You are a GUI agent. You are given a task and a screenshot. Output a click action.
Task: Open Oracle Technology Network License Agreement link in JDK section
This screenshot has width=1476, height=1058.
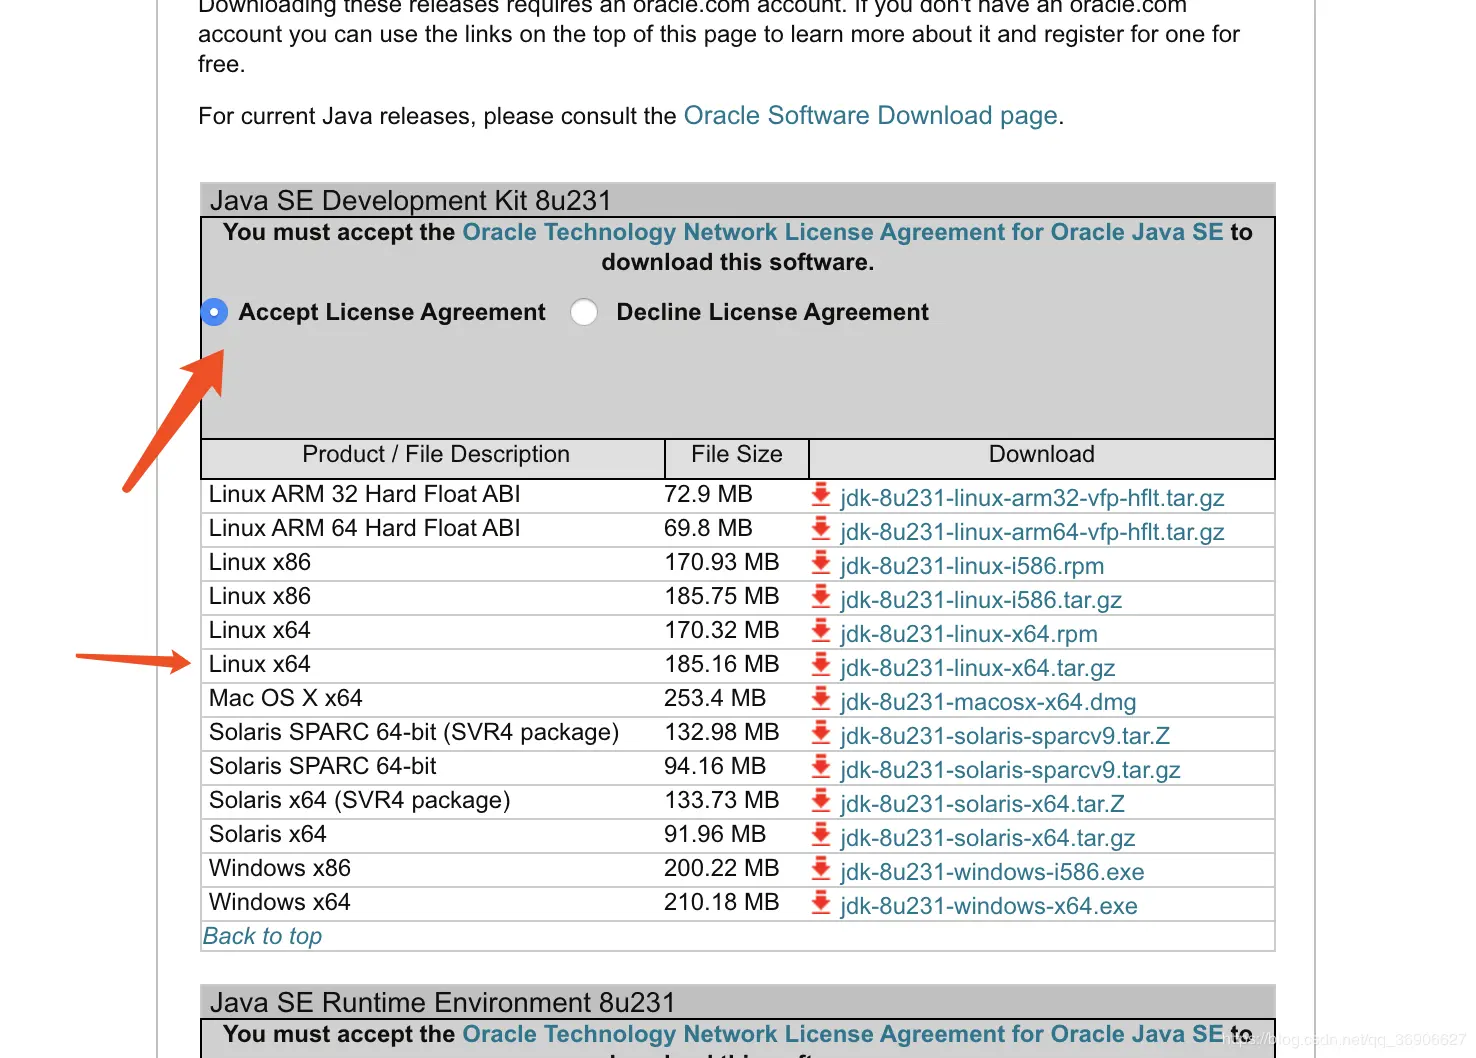842,232
